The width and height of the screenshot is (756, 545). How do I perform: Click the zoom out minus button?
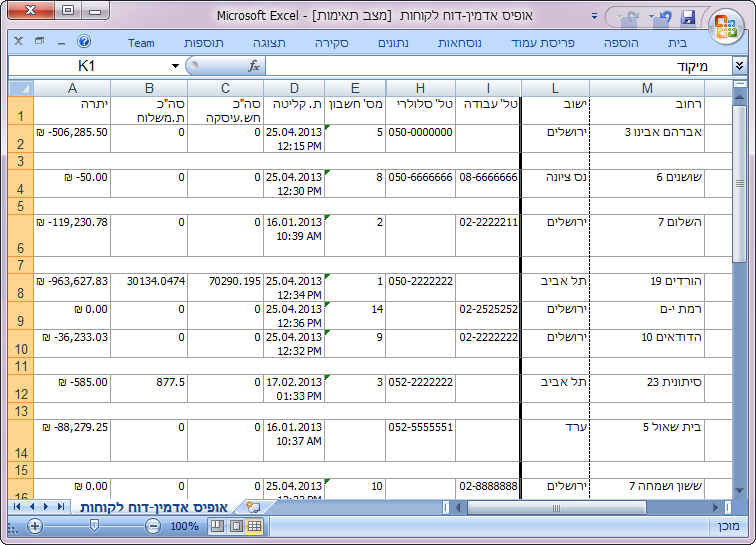point(153,526)
